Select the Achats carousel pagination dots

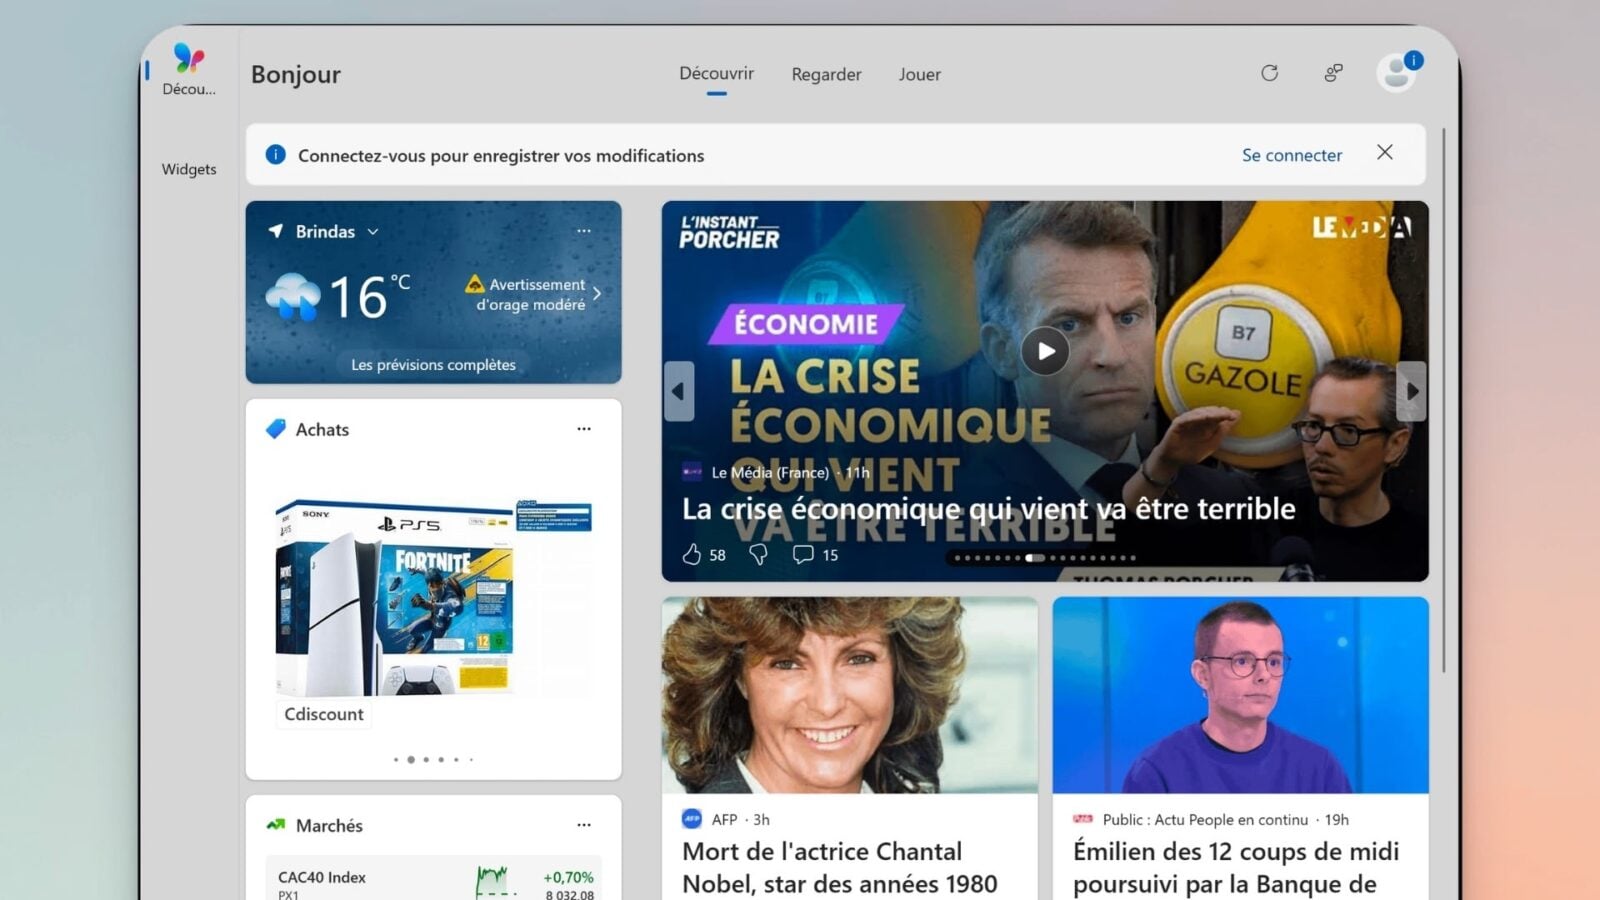[x=433, y=759]
